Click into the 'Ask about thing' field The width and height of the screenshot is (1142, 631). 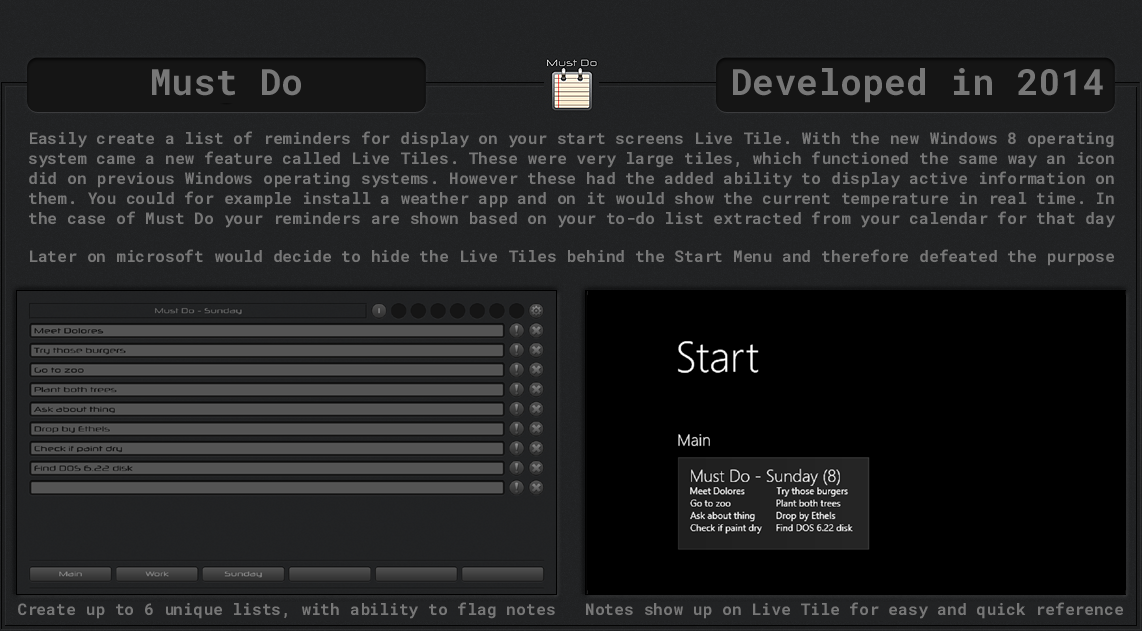[267, 409]
